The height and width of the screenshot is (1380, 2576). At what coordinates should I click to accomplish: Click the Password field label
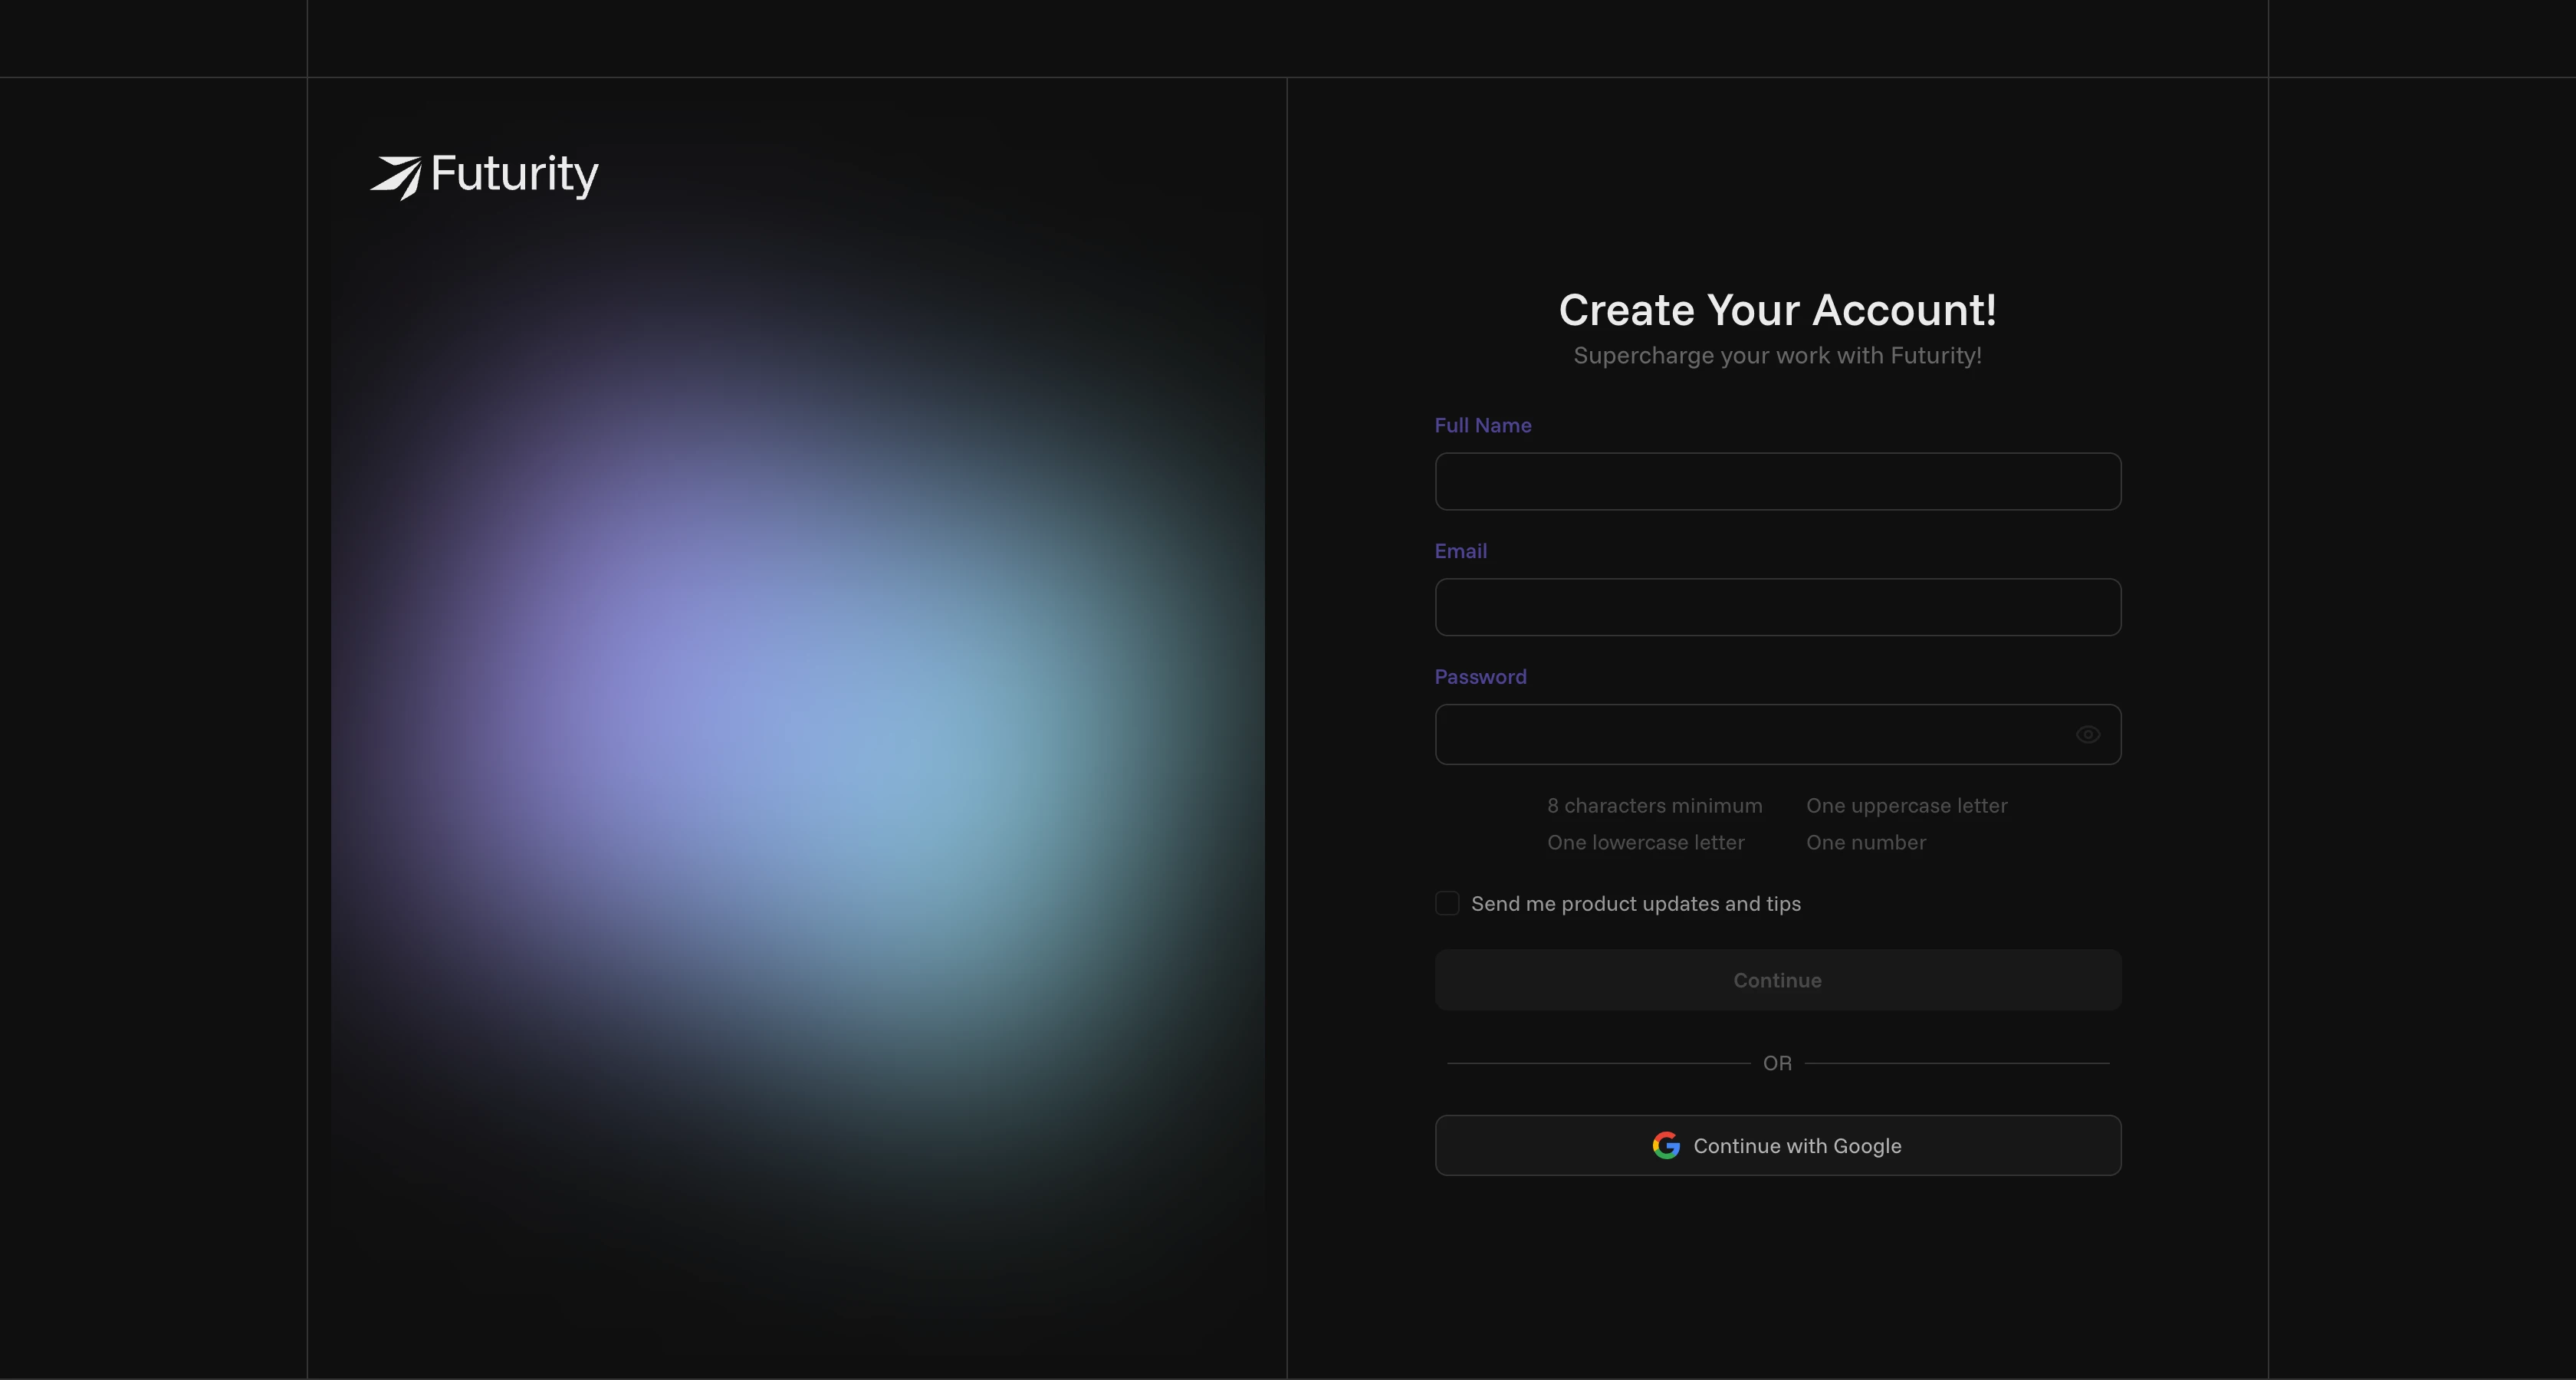pyautogui.click(x=1481, y=677)
